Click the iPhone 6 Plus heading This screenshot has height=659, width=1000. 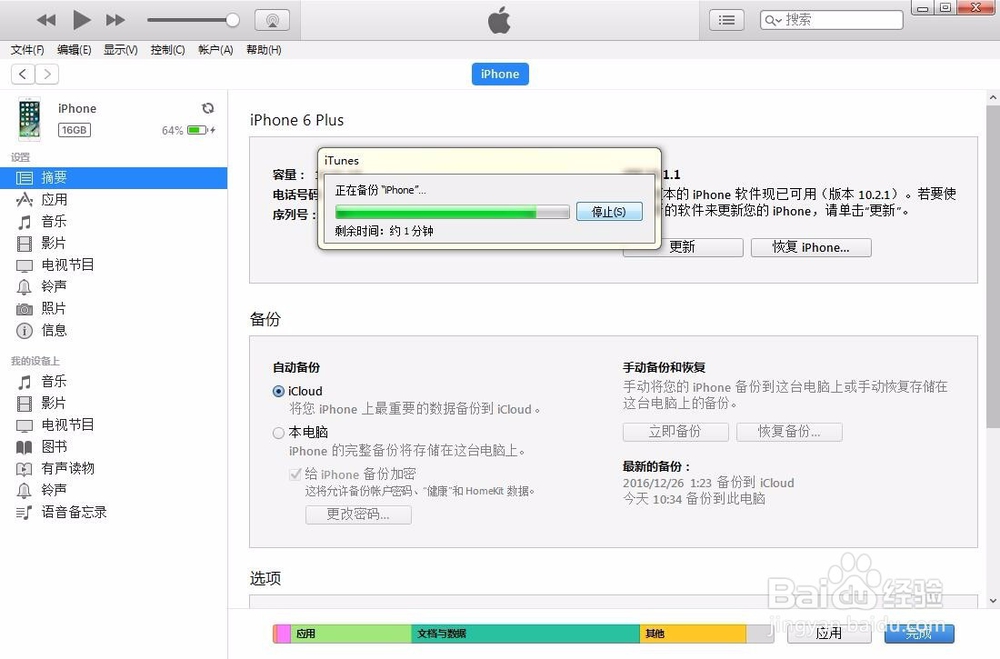click(x=297, y=120)
